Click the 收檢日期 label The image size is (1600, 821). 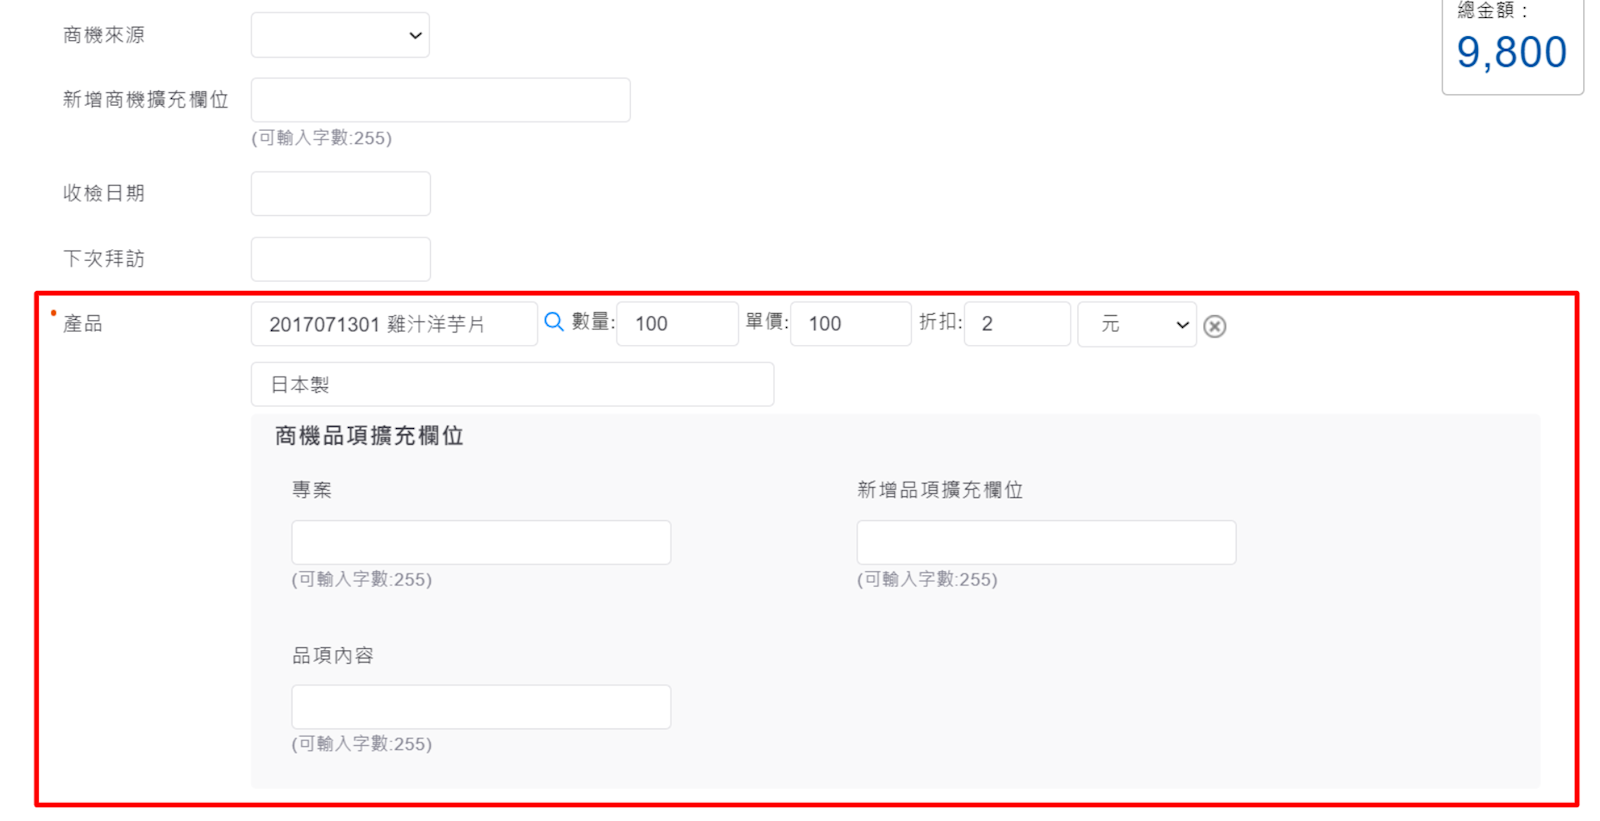[104, 193]
